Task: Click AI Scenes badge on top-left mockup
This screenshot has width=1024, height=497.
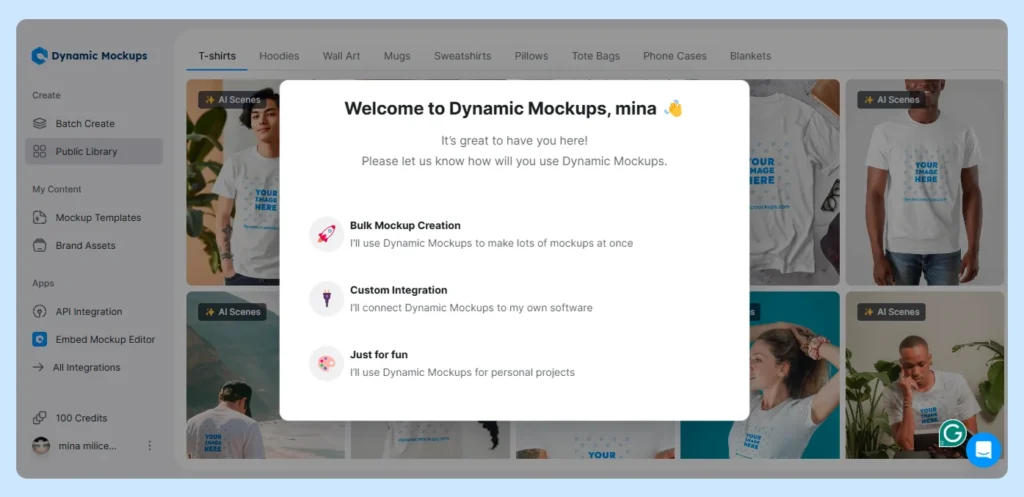Action: (x=232, y=100)
